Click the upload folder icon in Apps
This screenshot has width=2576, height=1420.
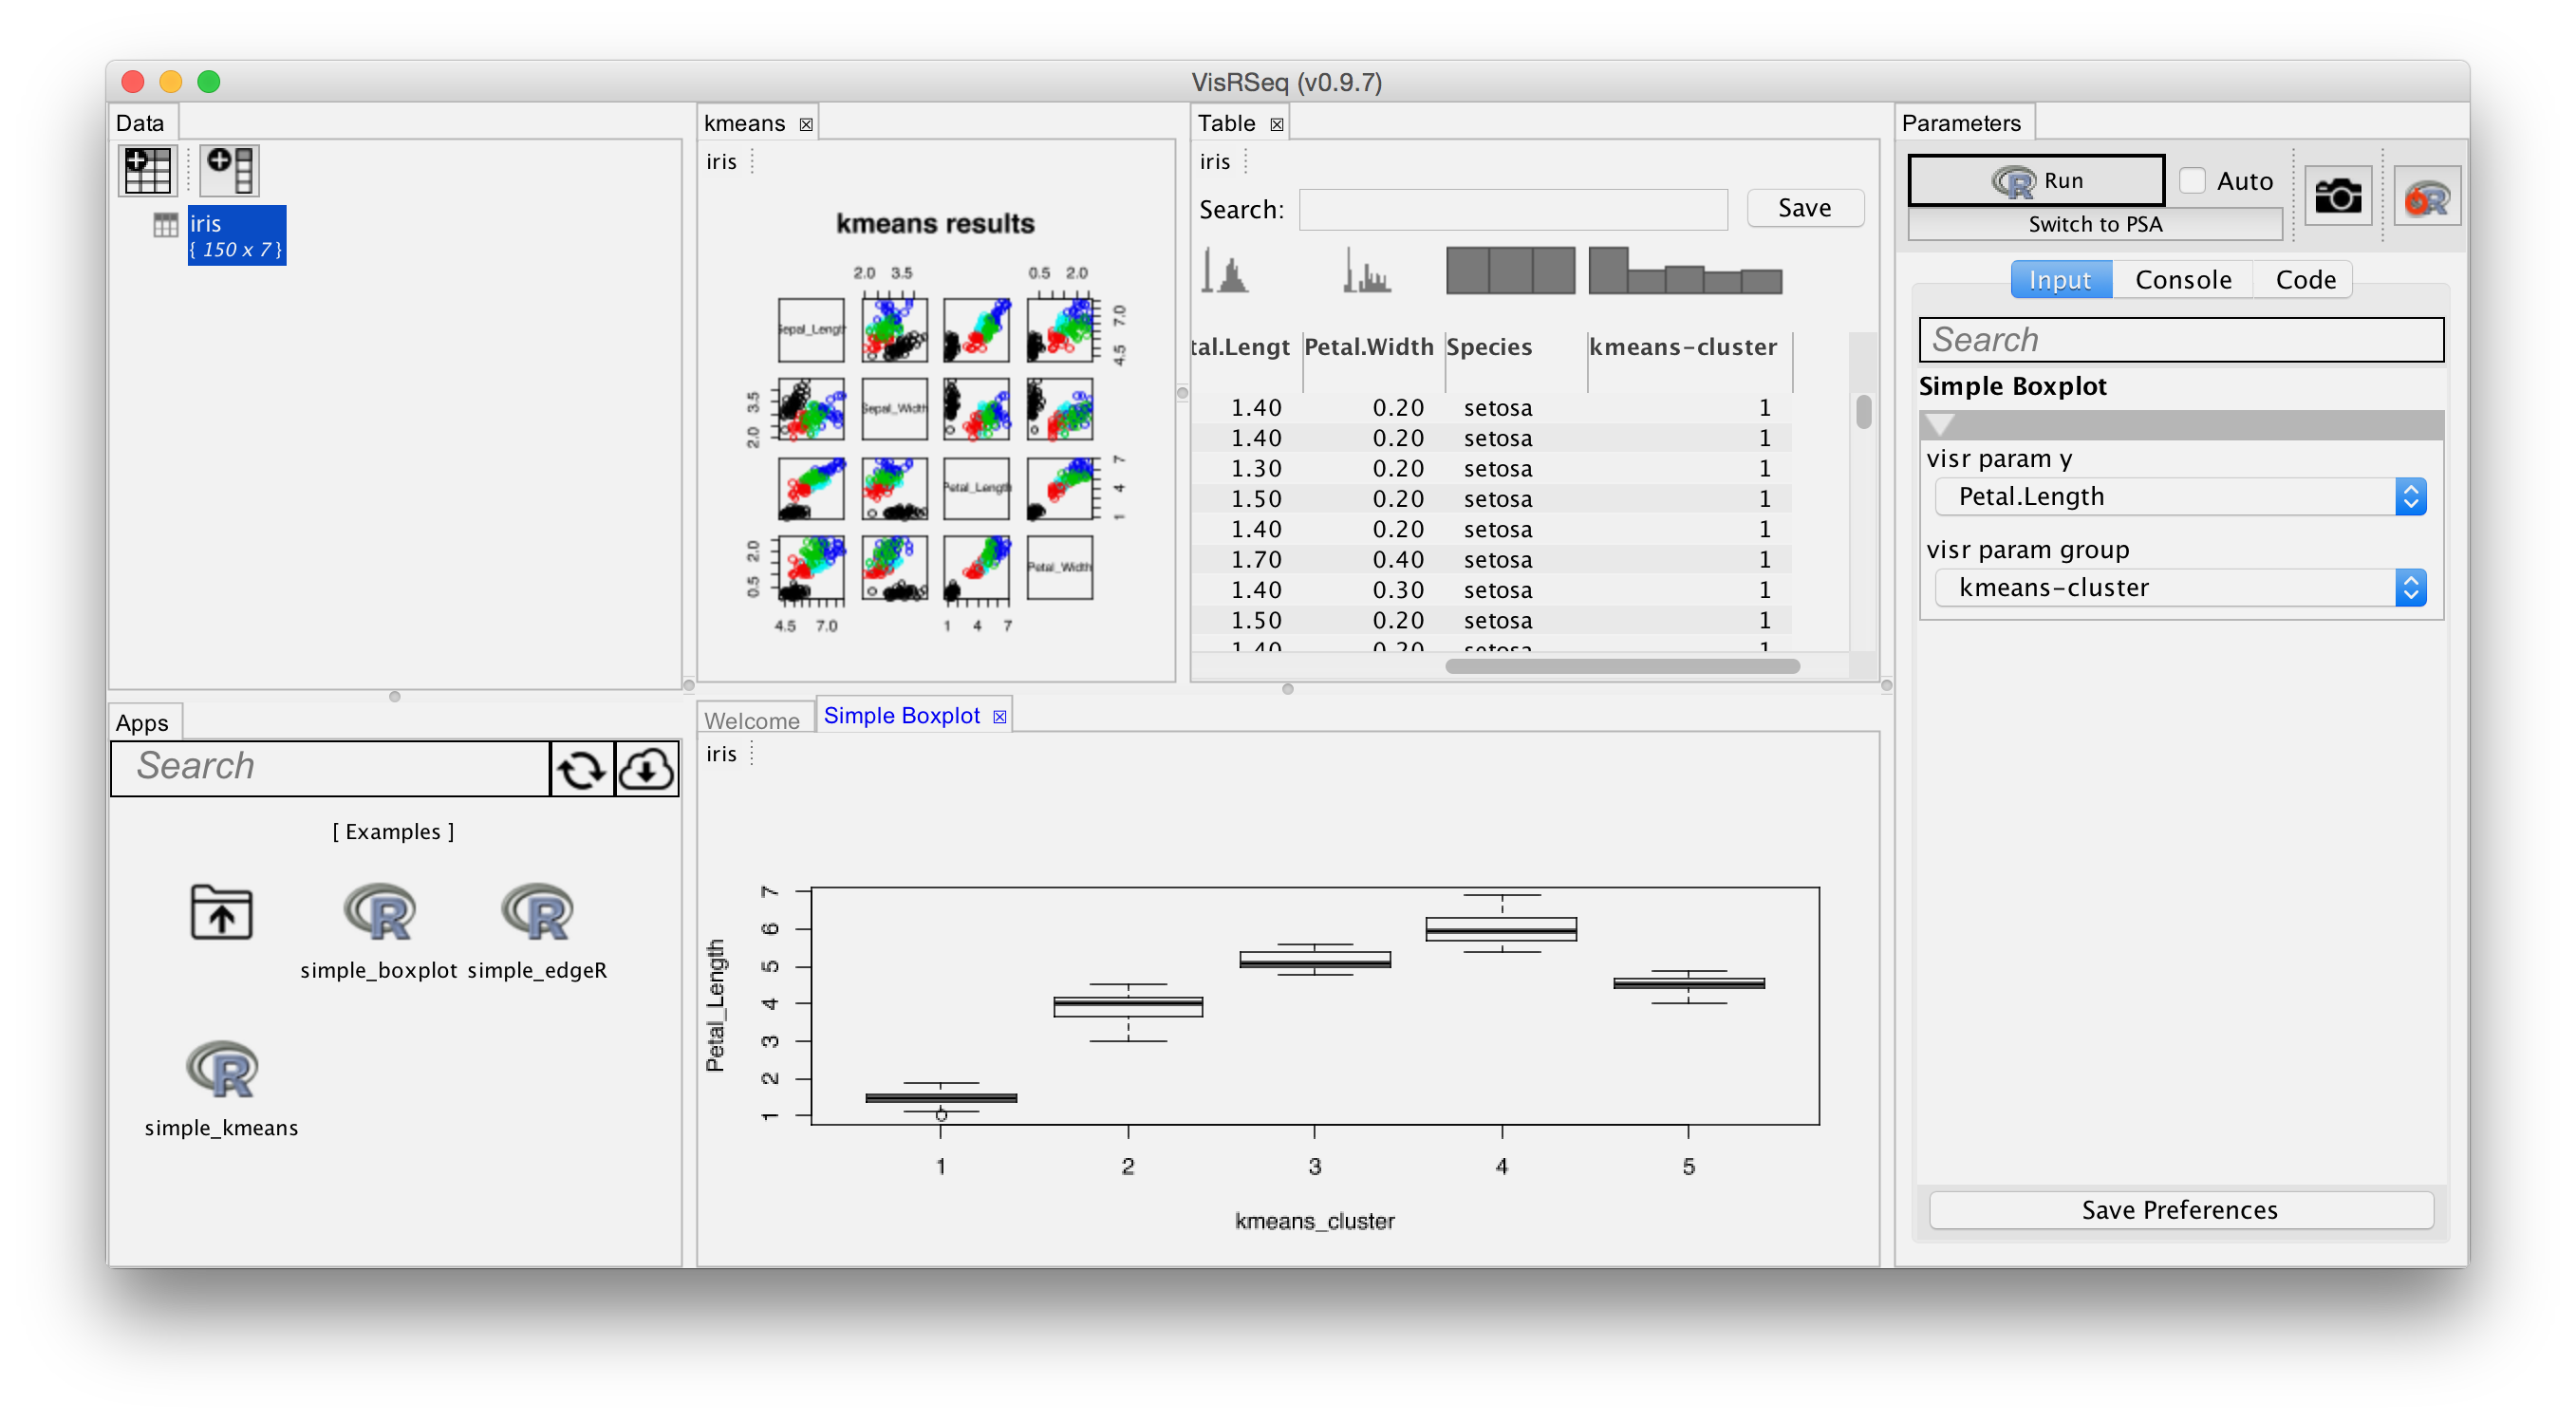(222, 912)
